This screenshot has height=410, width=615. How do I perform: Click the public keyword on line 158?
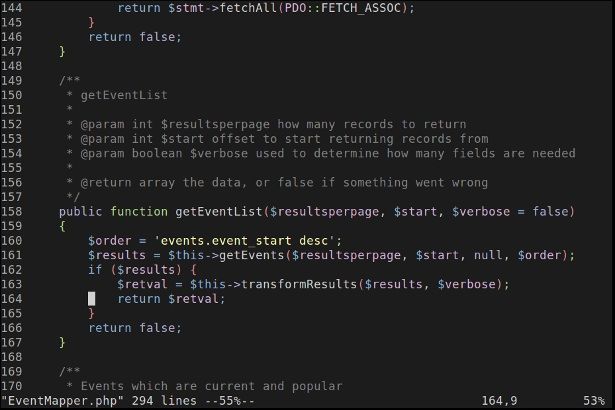[x=81, y=211]
